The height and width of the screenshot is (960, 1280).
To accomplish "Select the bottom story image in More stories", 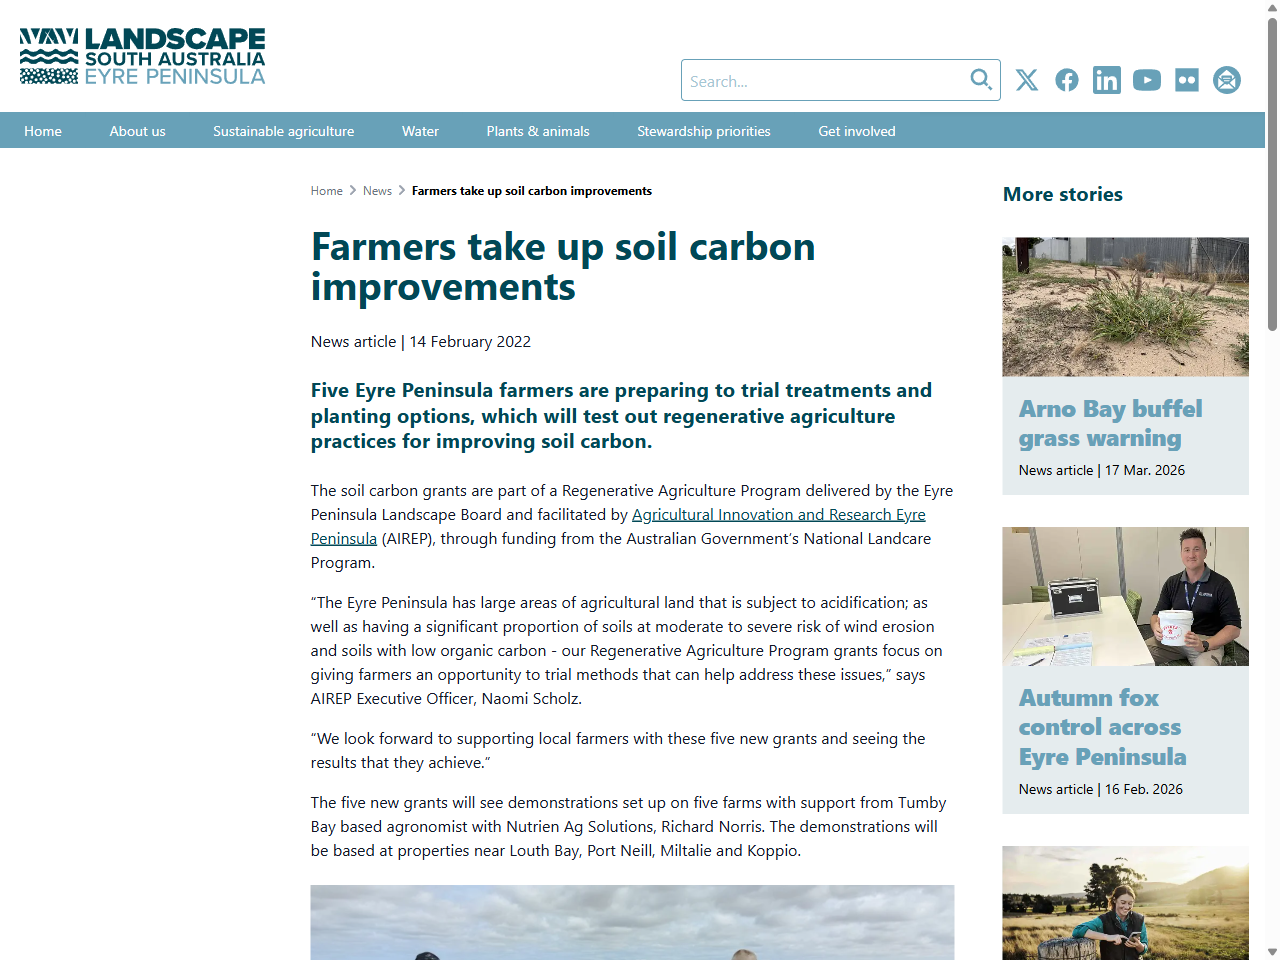I will coord(1125,903).
